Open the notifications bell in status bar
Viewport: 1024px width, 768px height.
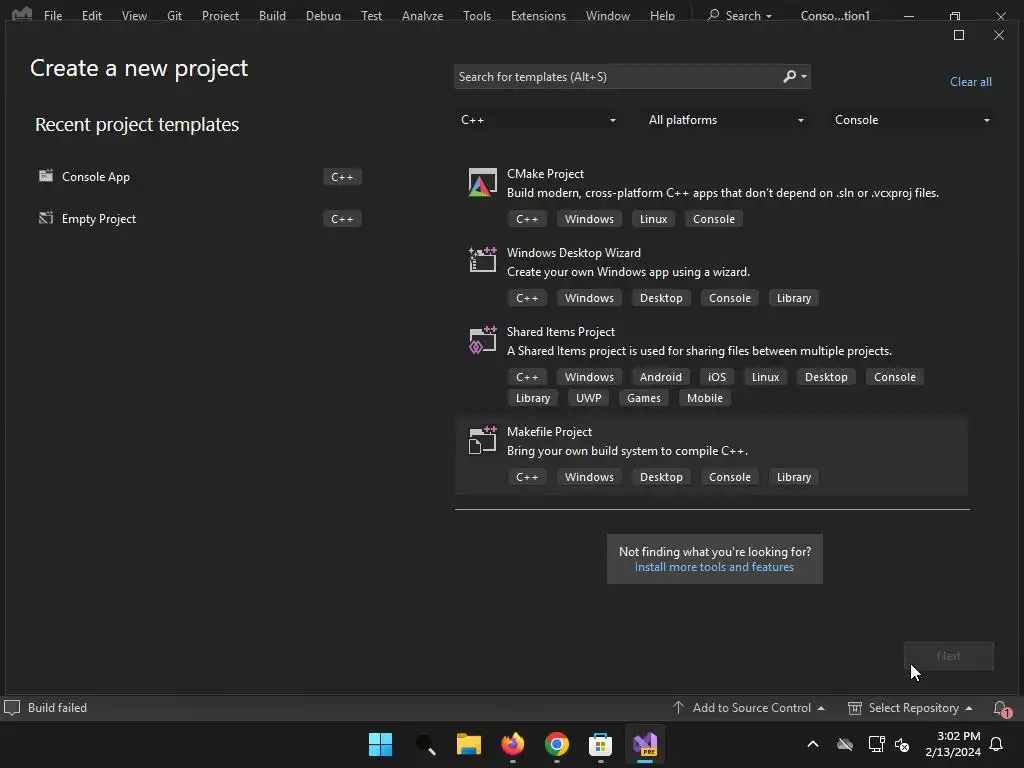1002,708
